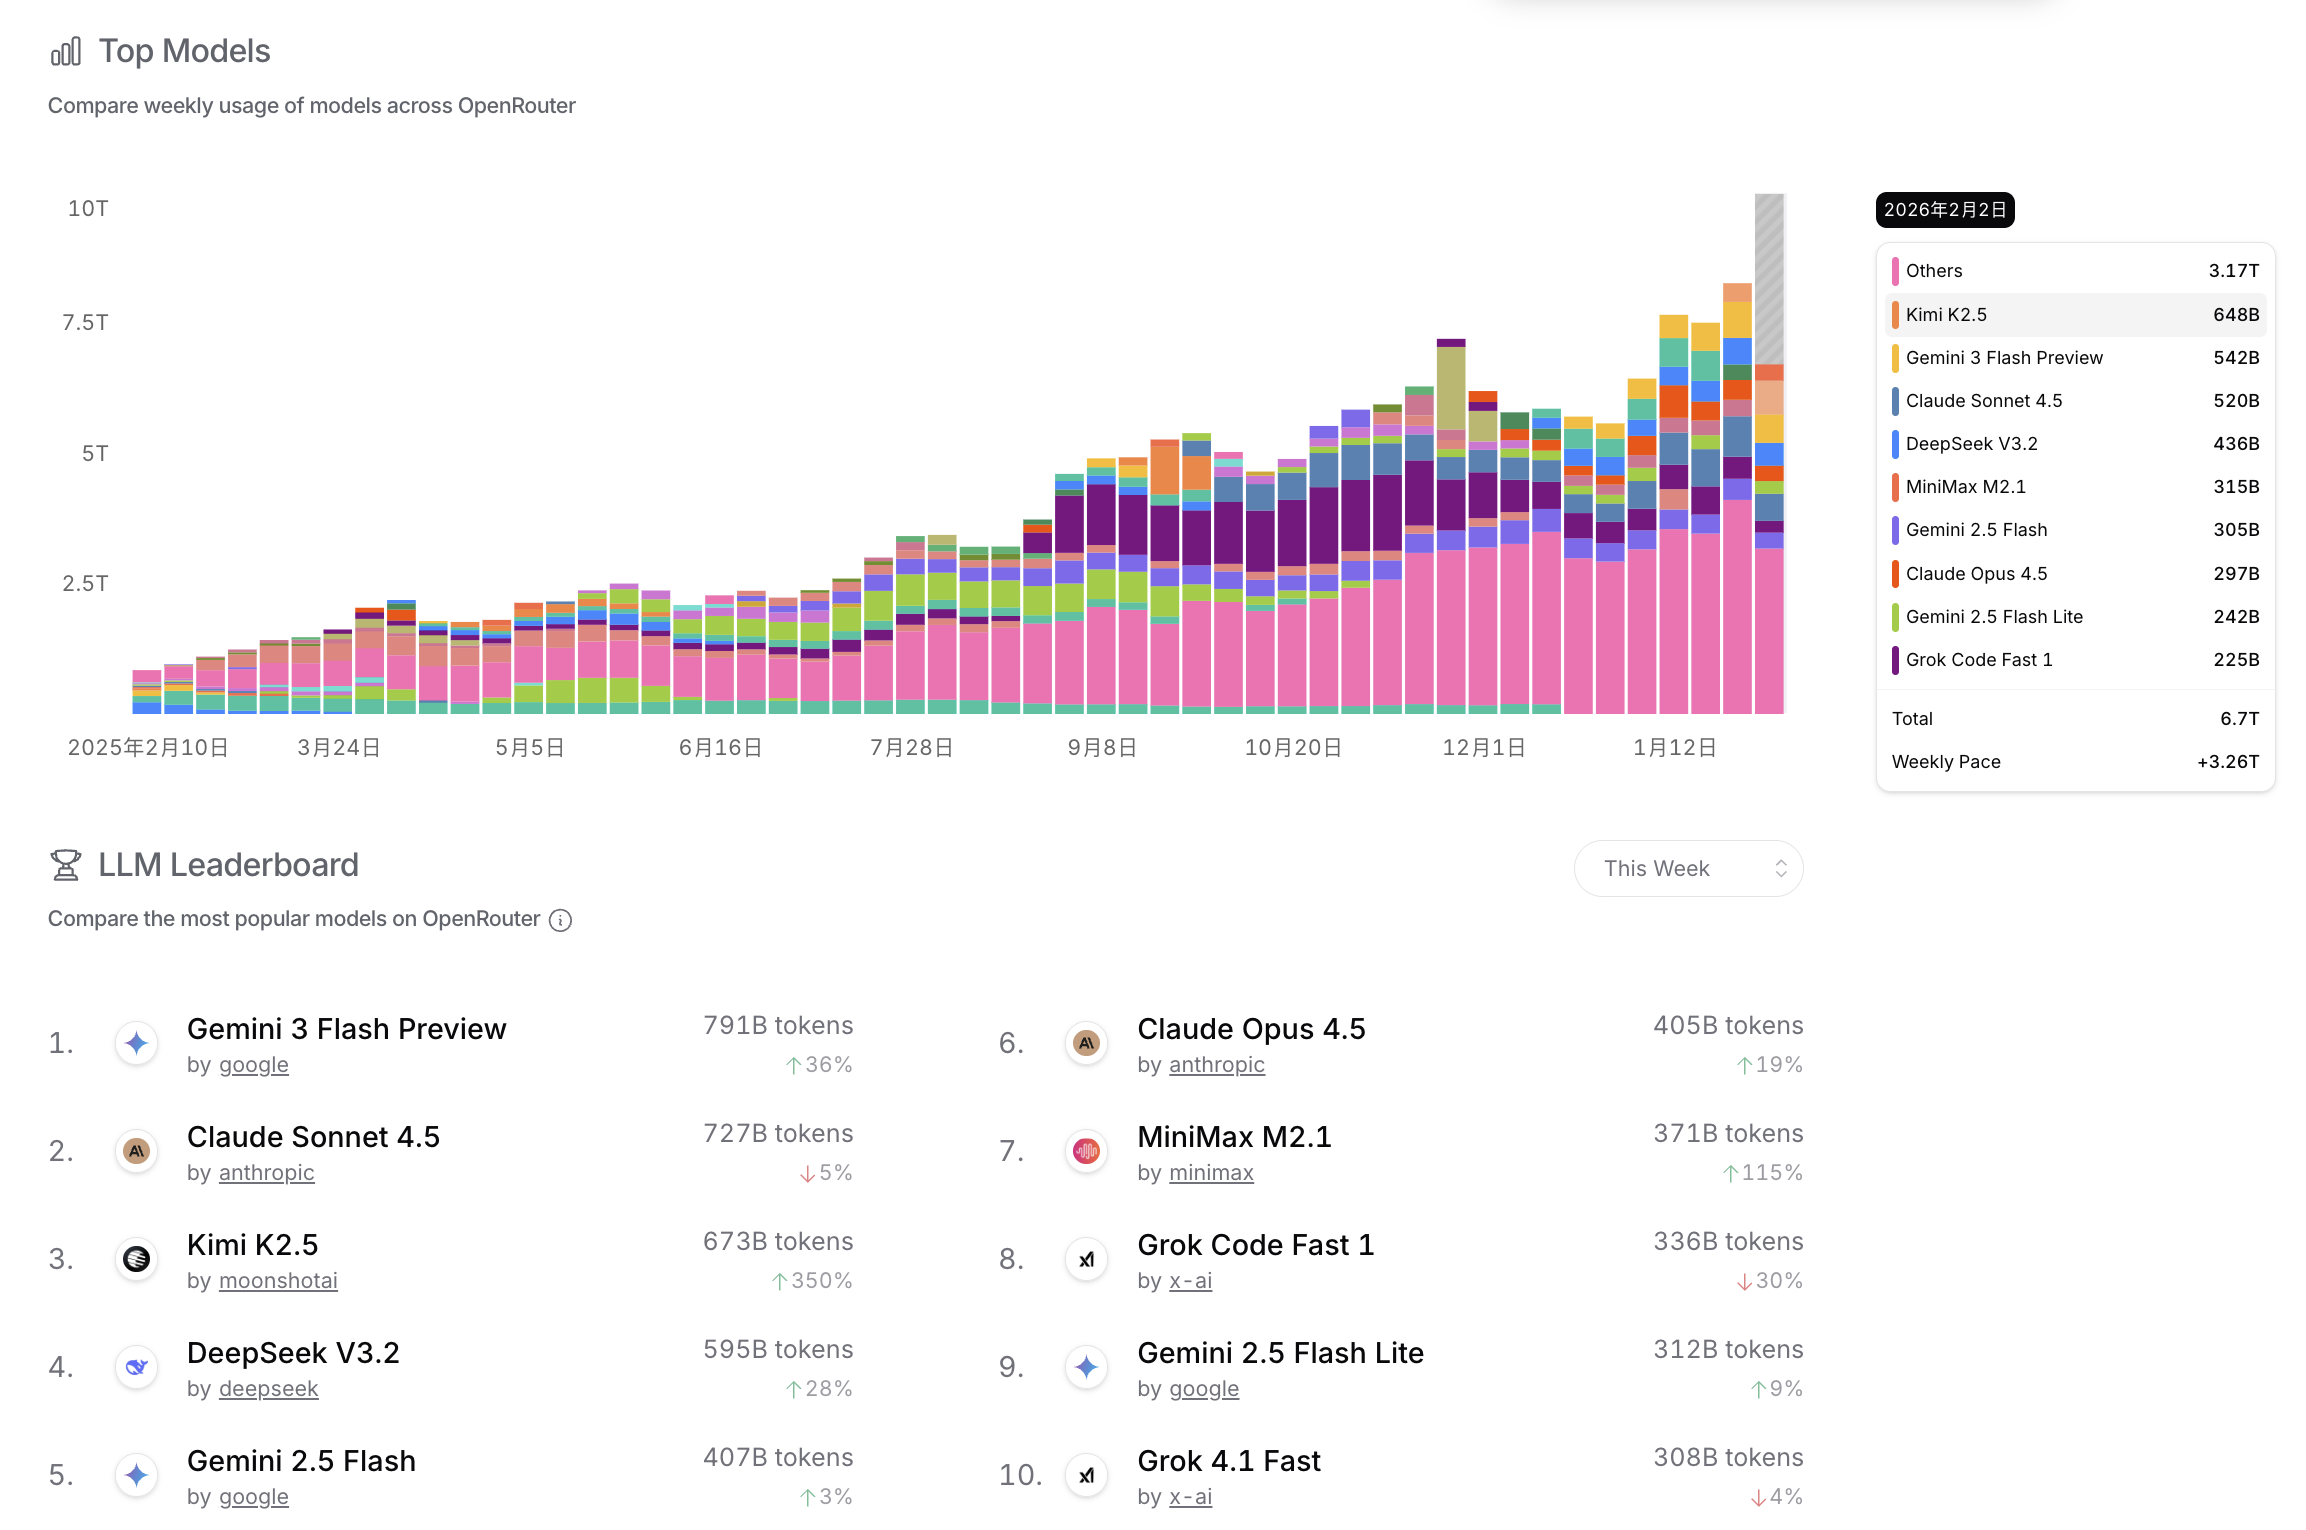Screen dimensions: 2306x1530
Task: Select the Claude Opus 4.5 legend row
Action: tap(2075, 574)
